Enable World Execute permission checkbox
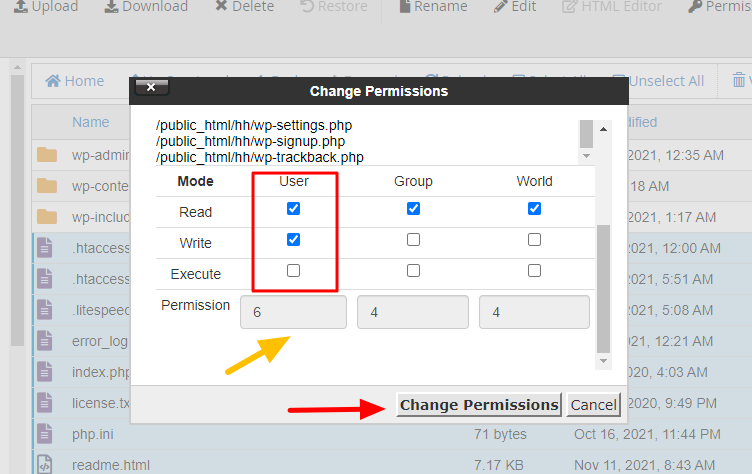The width and height of the screenshot is (752, 474). click(x=534, y=271)
